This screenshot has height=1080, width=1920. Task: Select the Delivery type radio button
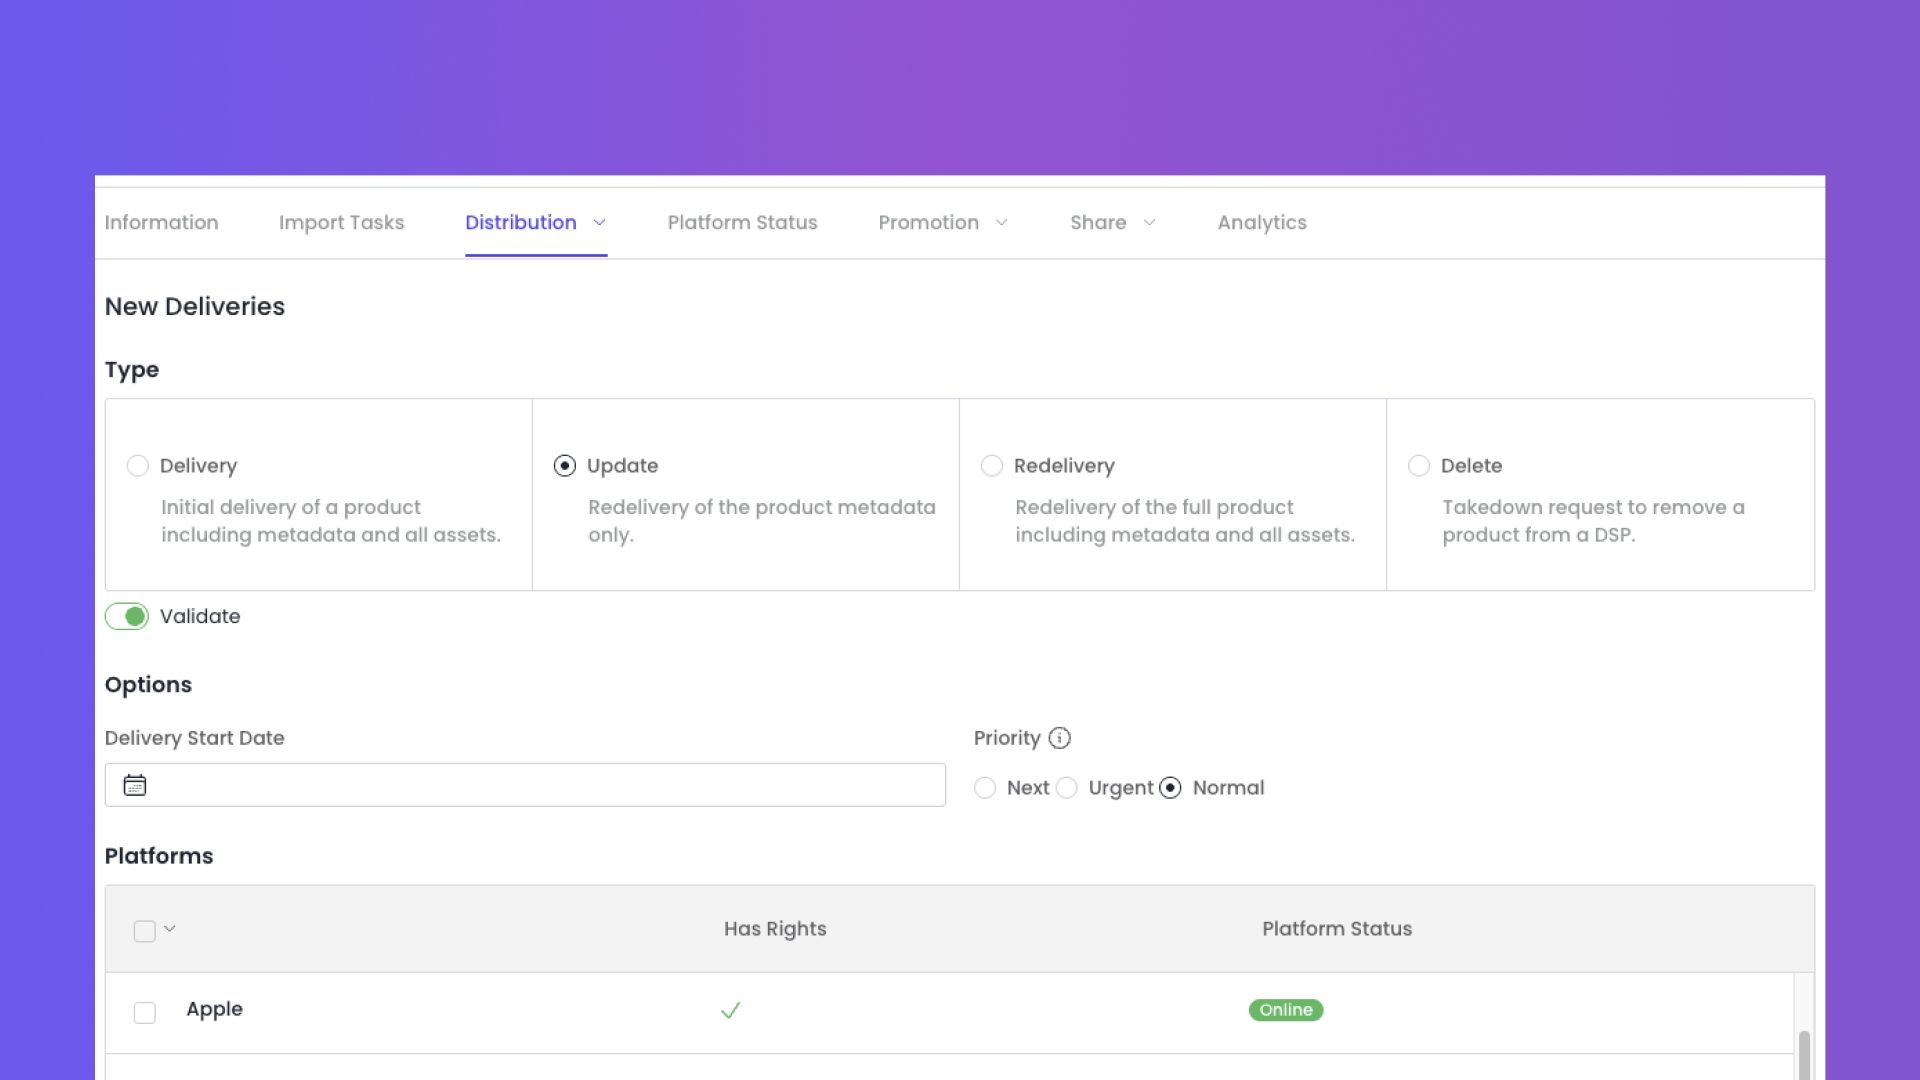click(x=138, y=466)
